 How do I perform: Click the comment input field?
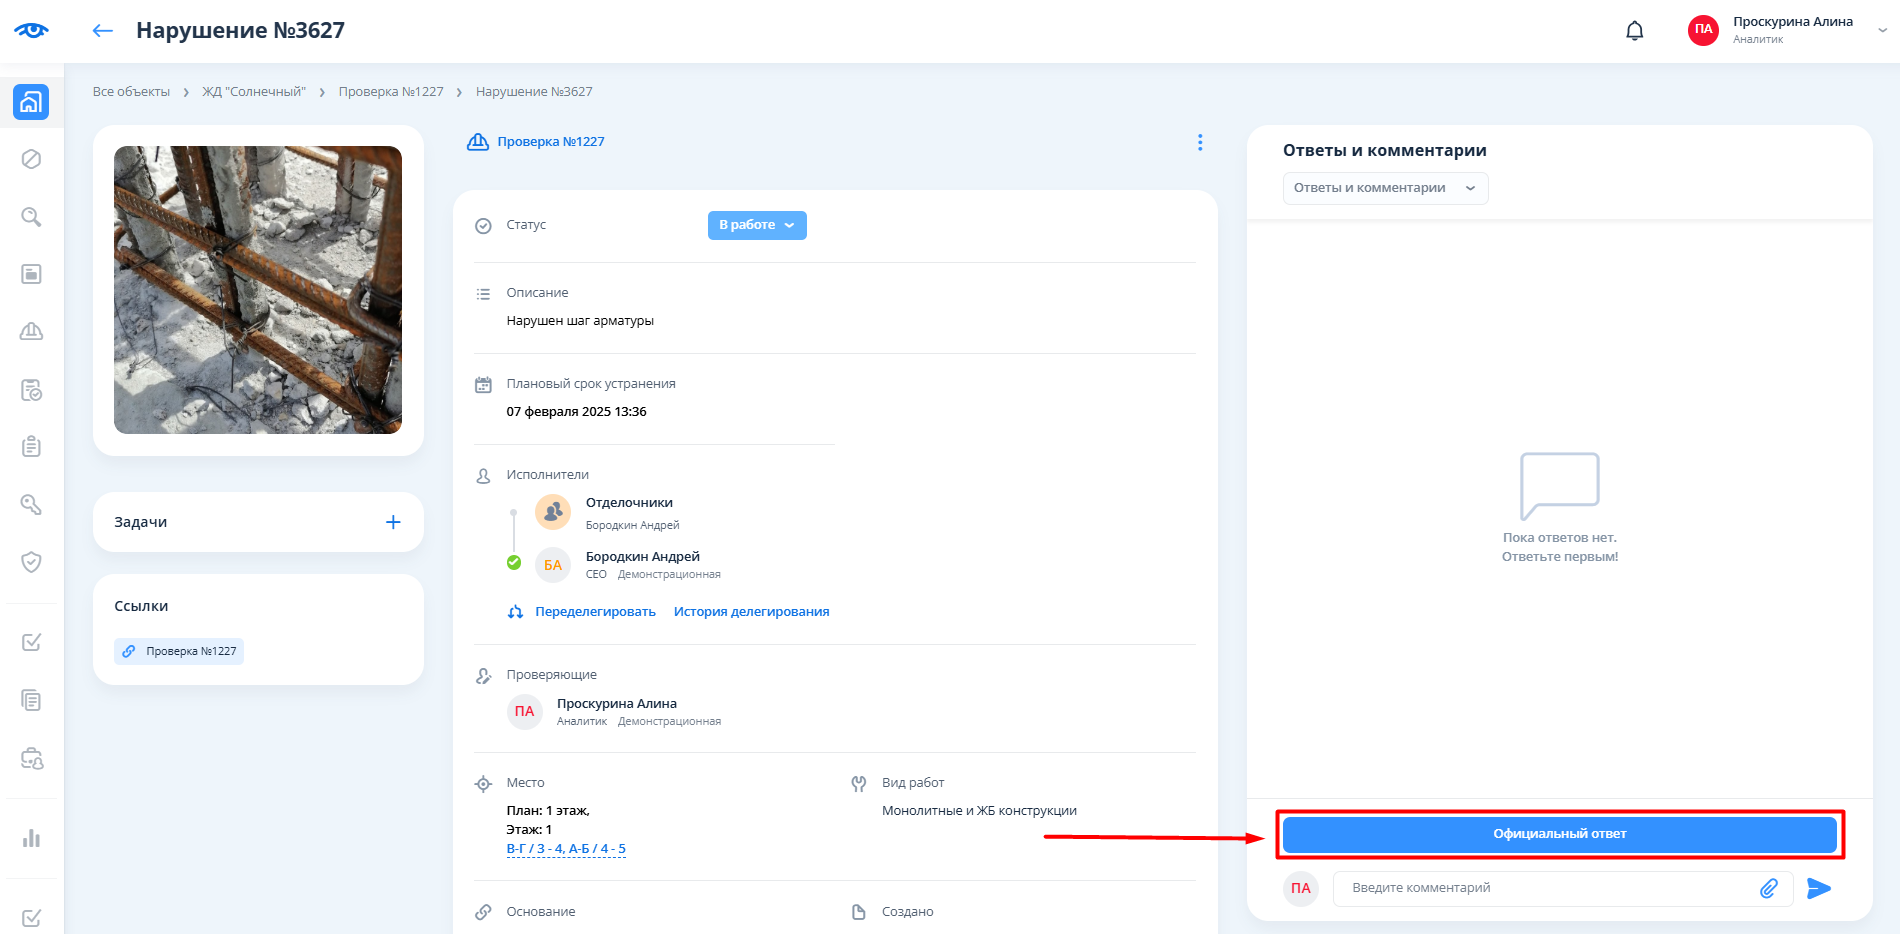point(1545,888)
